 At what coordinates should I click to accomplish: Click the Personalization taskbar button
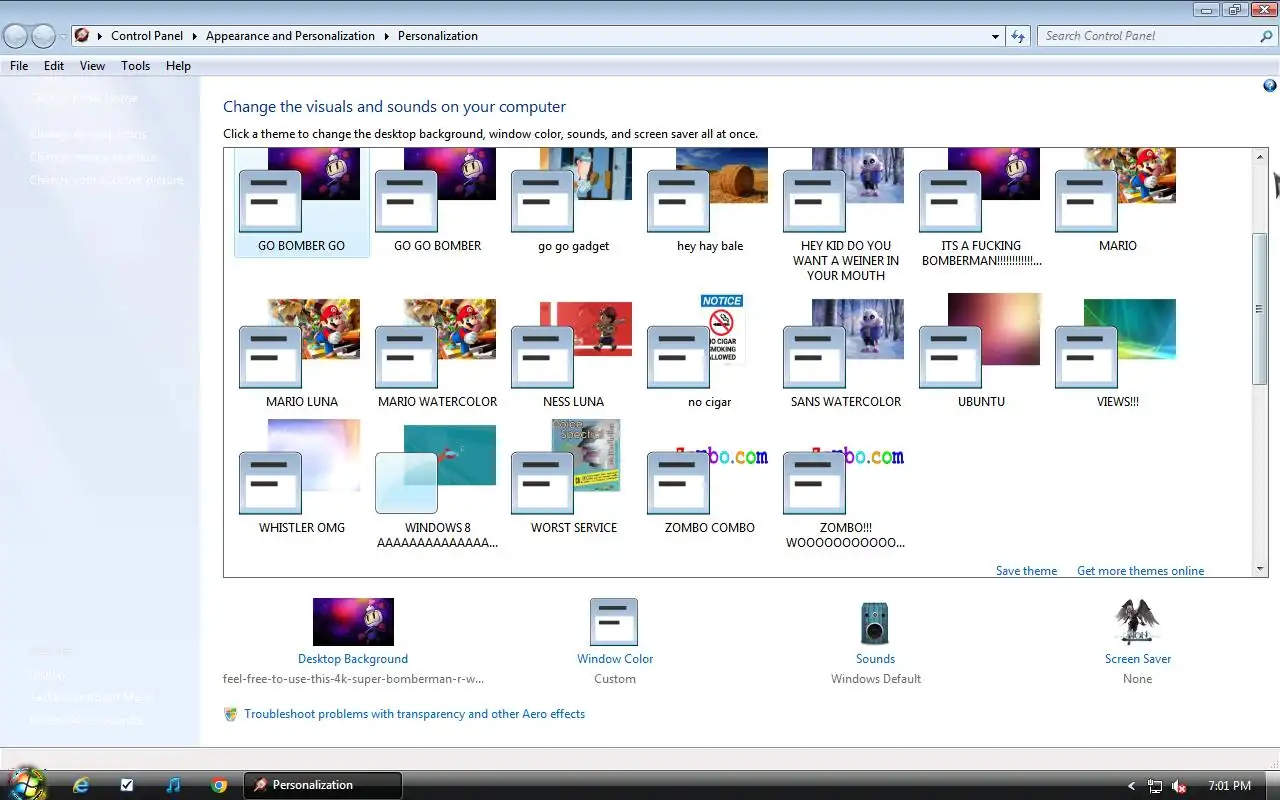323,785
